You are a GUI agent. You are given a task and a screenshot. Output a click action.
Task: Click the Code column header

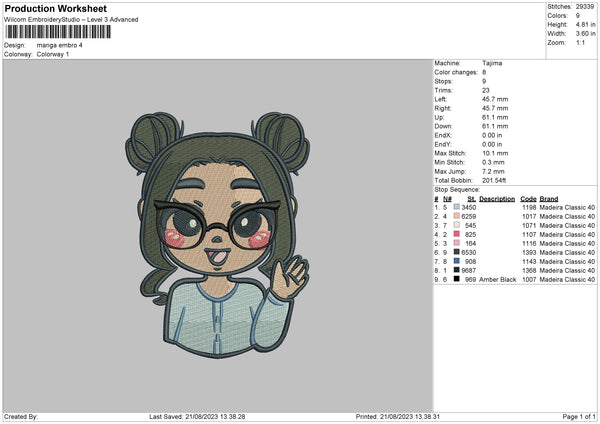click(528, 199)
